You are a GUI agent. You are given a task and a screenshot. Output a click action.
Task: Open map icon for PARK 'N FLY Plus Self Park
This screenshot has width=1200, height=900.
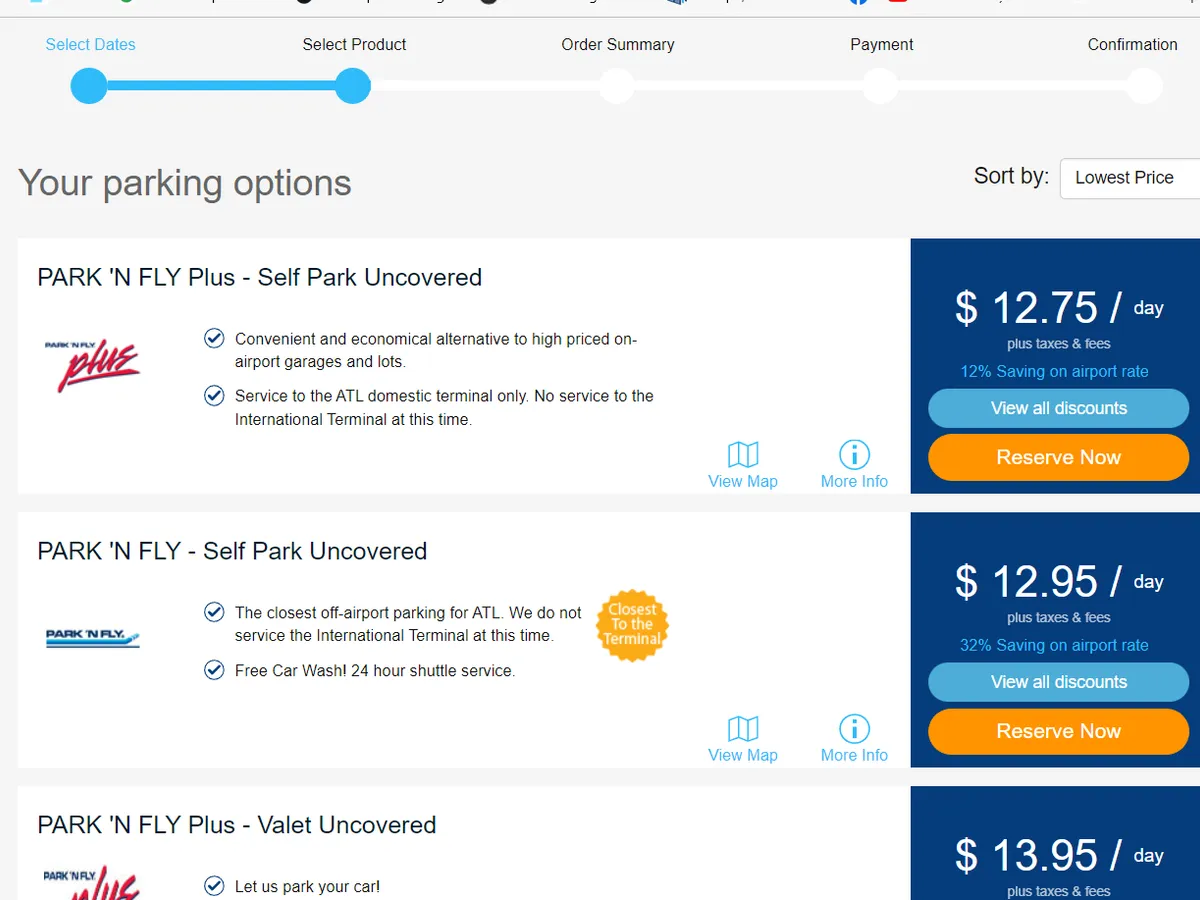743,456
